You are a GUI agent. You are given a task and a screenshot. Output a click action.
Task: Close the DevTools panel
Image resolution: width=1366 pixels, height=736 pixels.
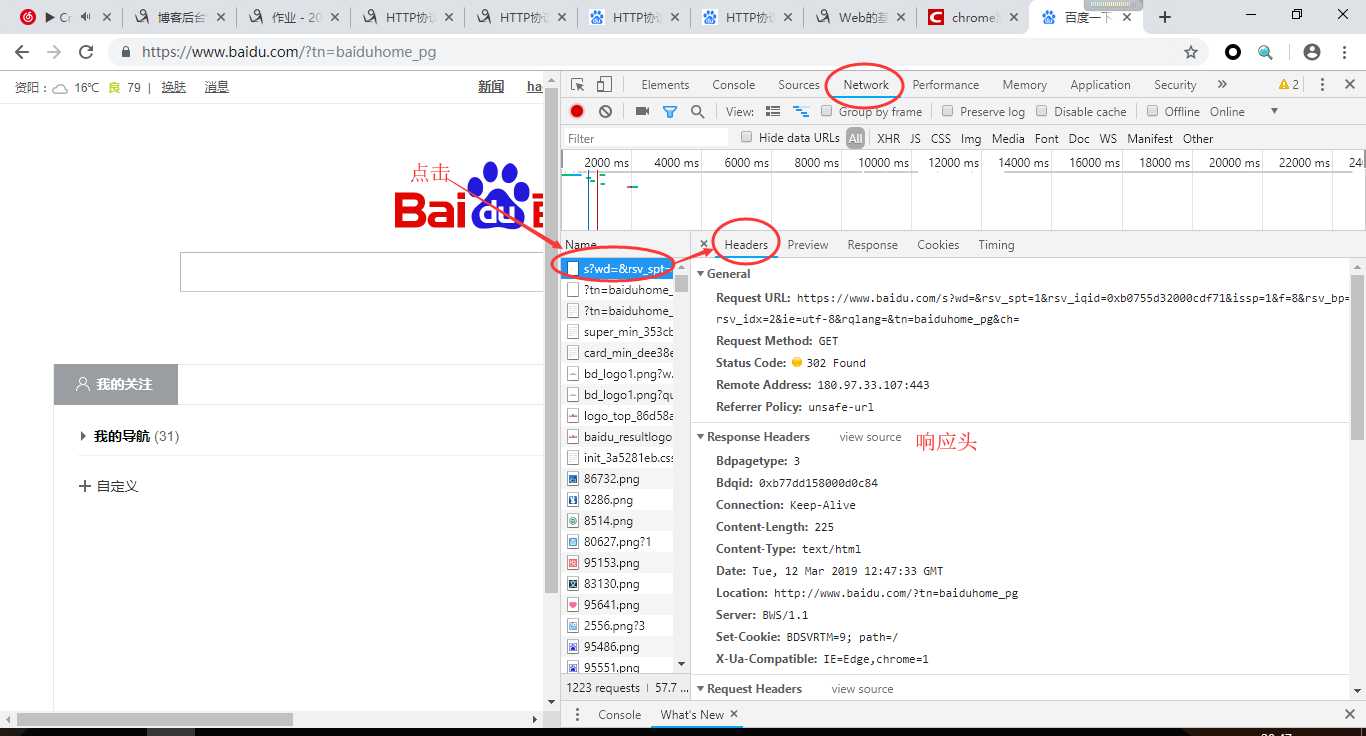point(1349,85)
